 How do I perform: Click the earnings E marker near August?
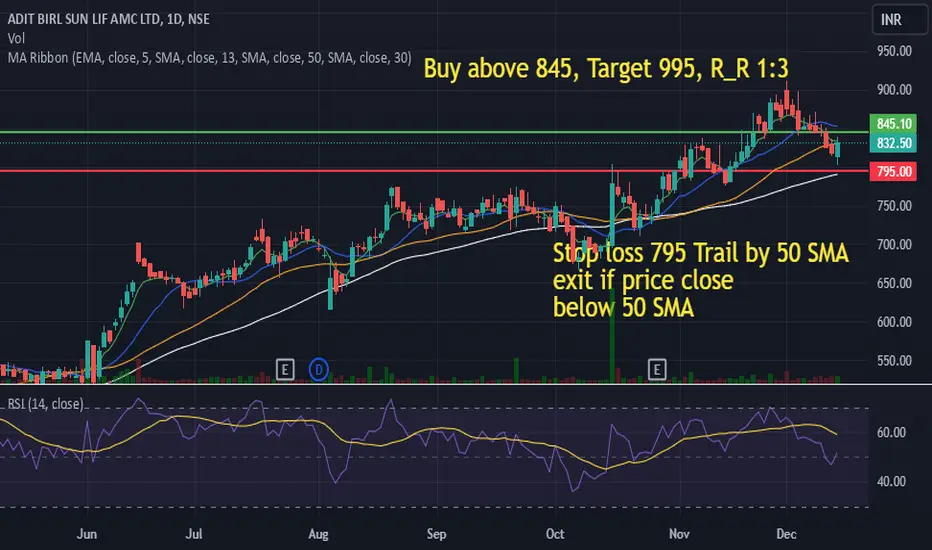point(285,370)
